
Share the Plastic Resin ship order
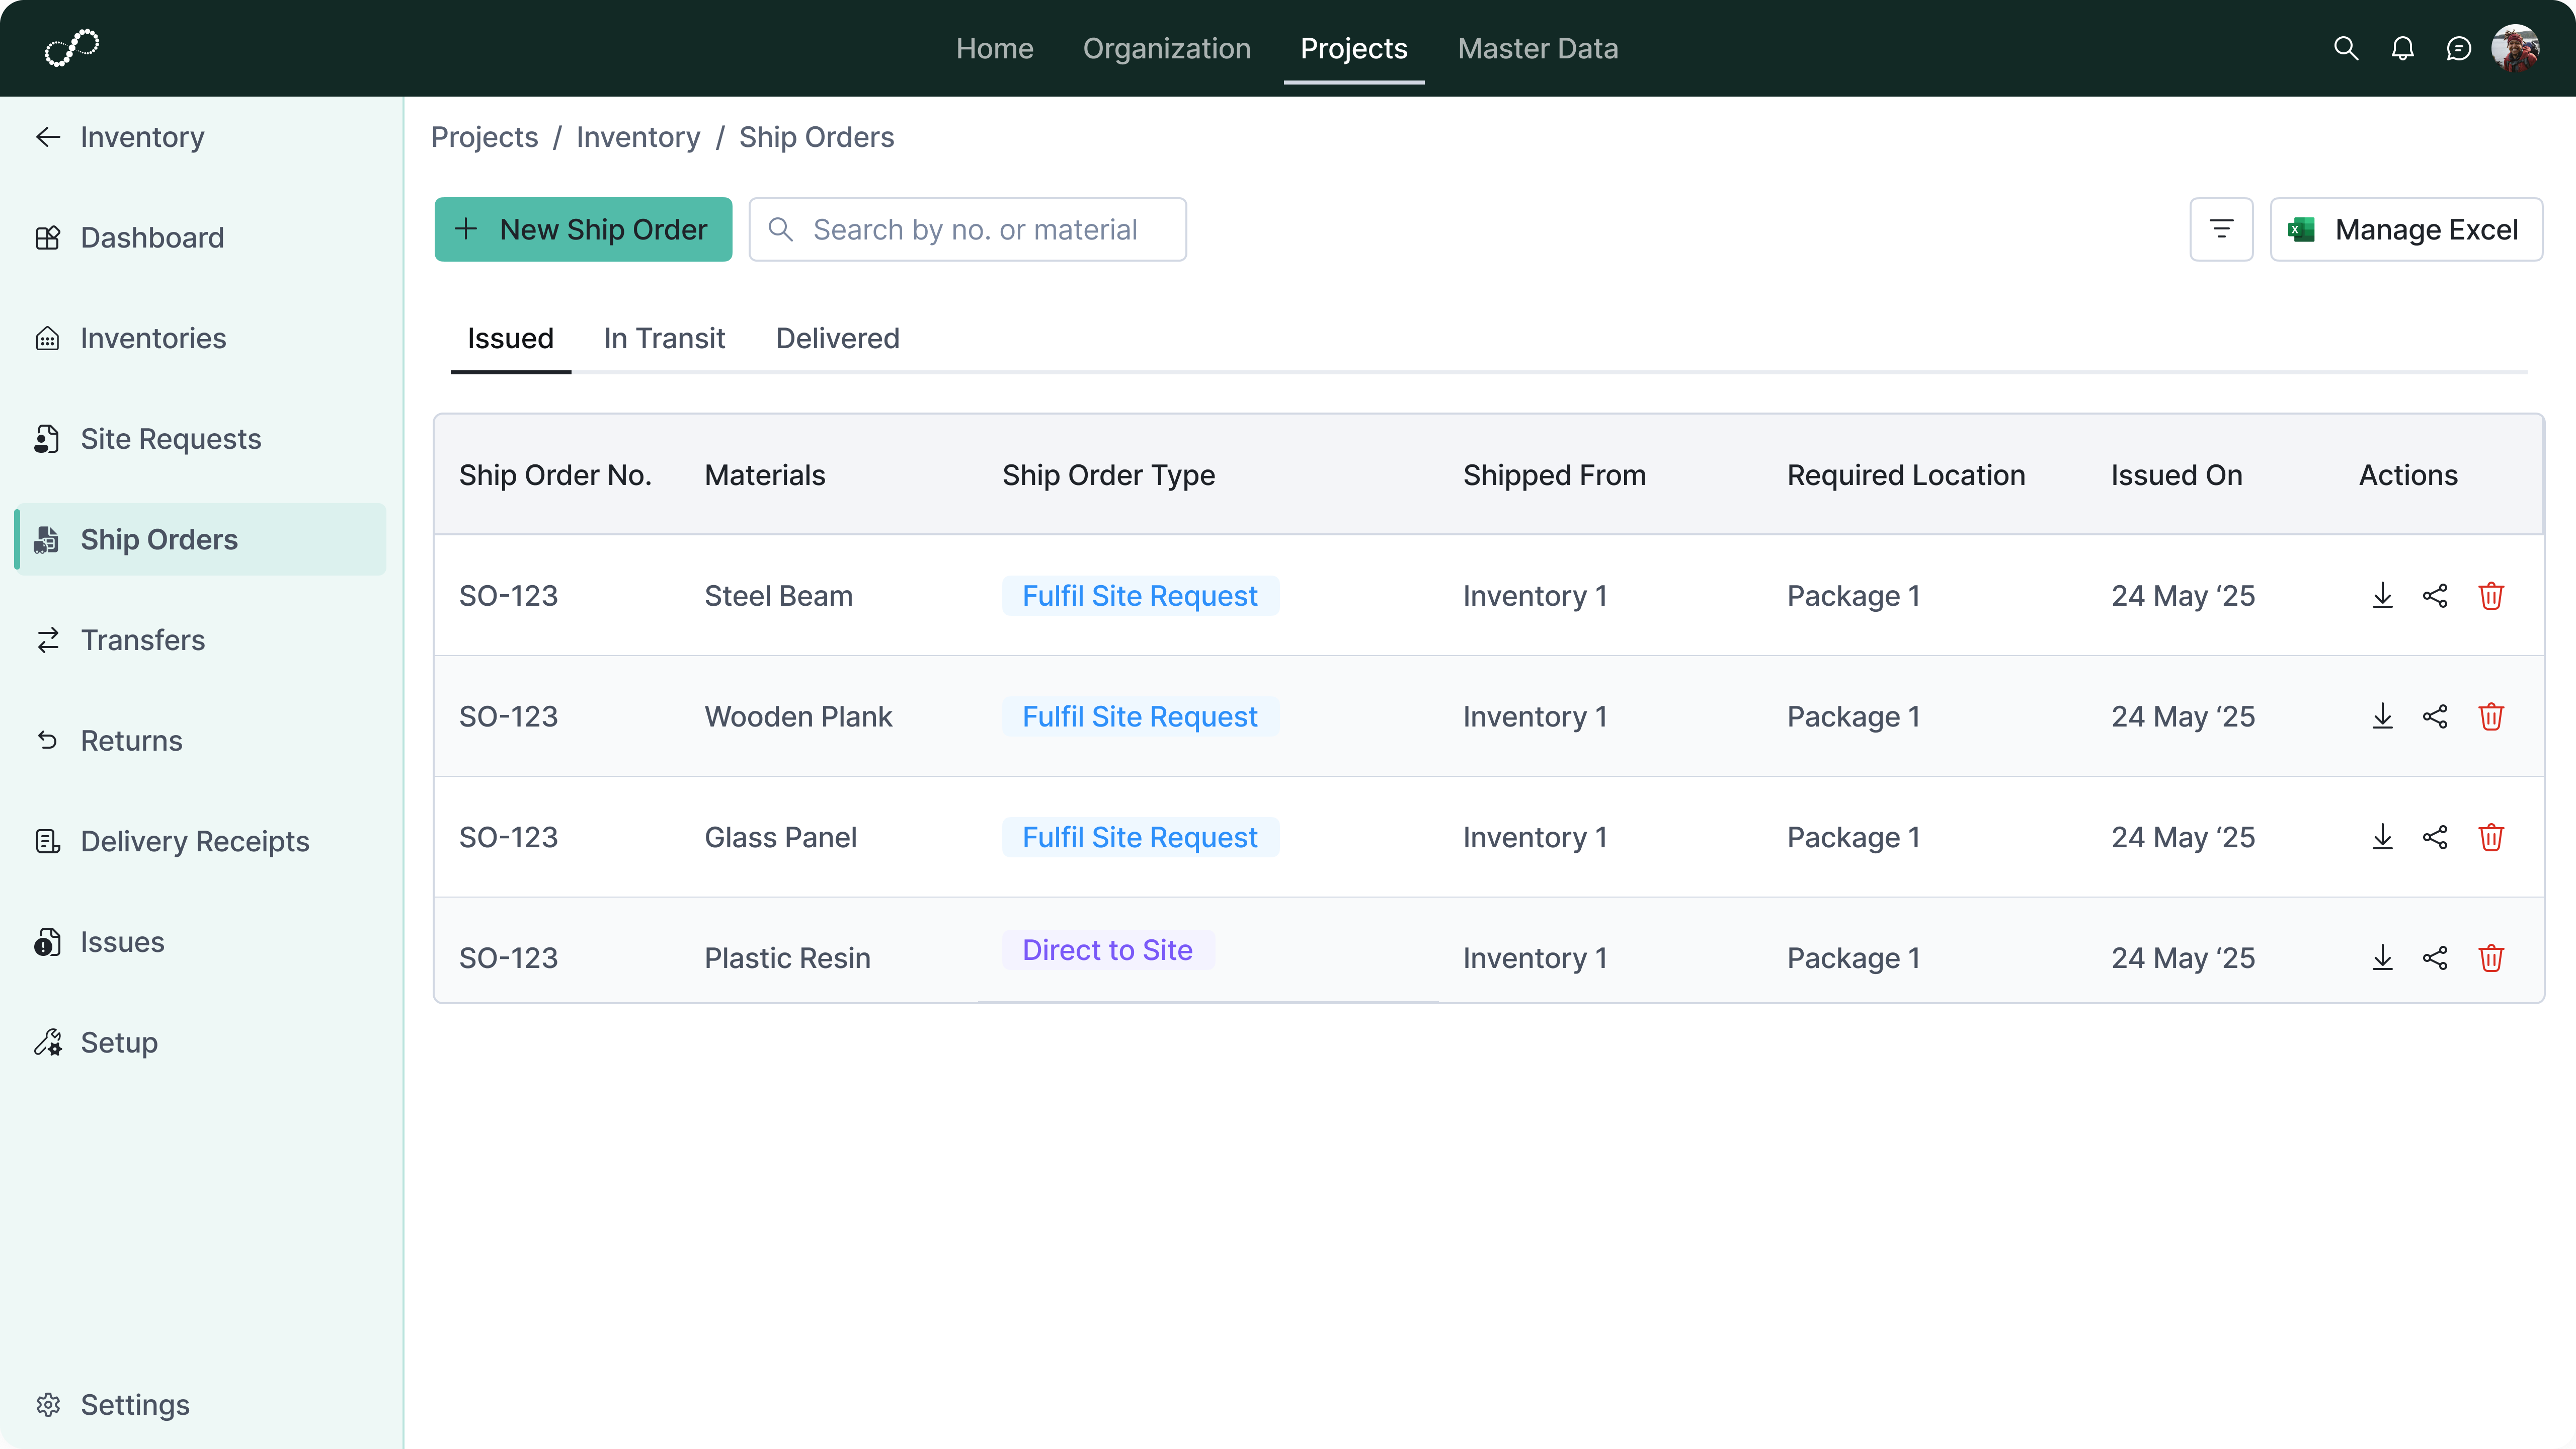(2435, 958)
